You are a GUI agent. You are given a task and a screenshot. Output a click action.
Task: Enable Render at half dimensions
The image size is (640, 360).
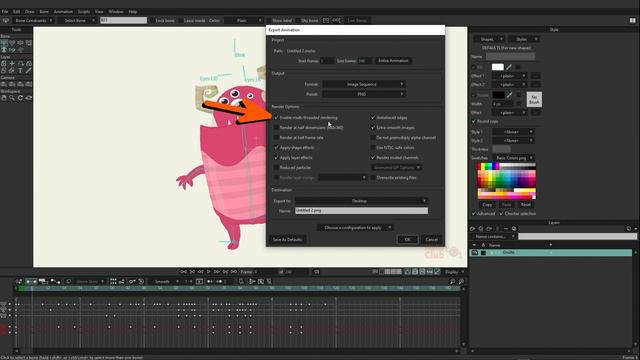point(276,128)
